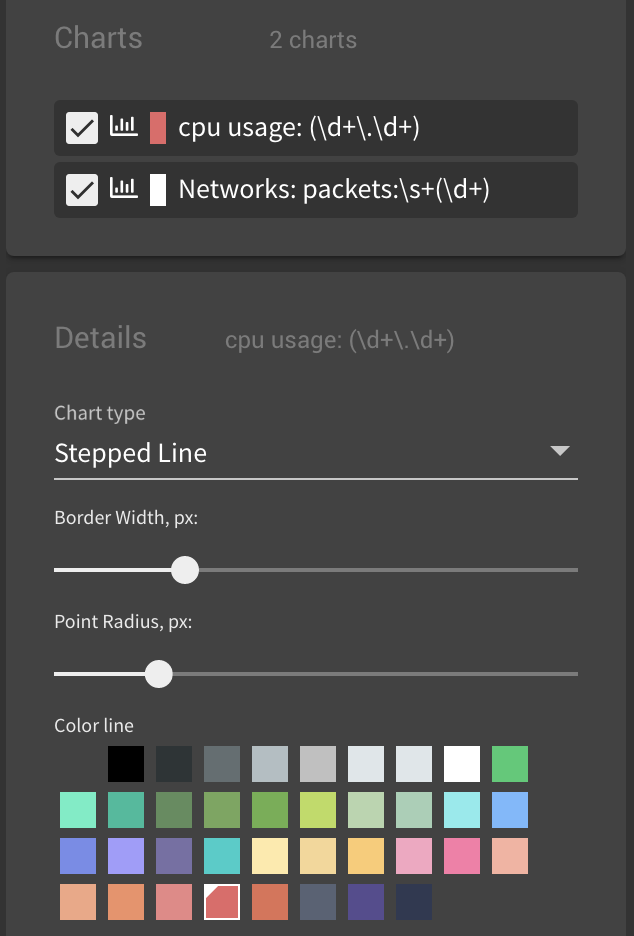Select the pure black color swatch
The width and height of the screenshot is (634, 936).
point(126,763)
